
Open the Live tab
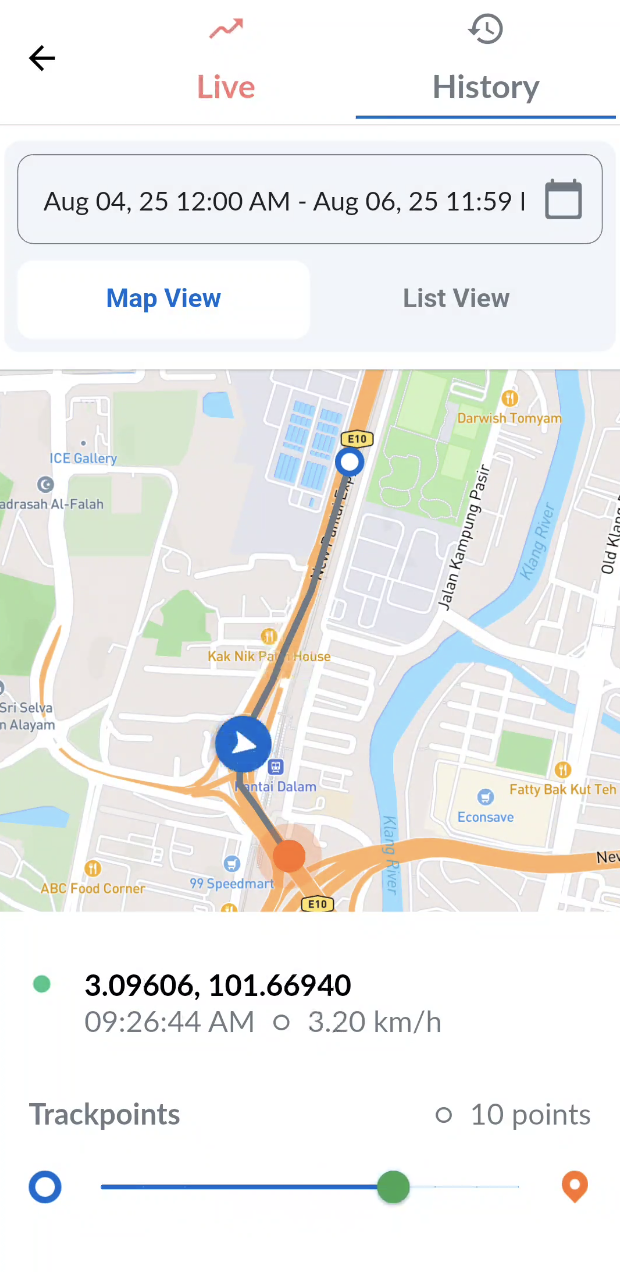click(x=226, y=60)
